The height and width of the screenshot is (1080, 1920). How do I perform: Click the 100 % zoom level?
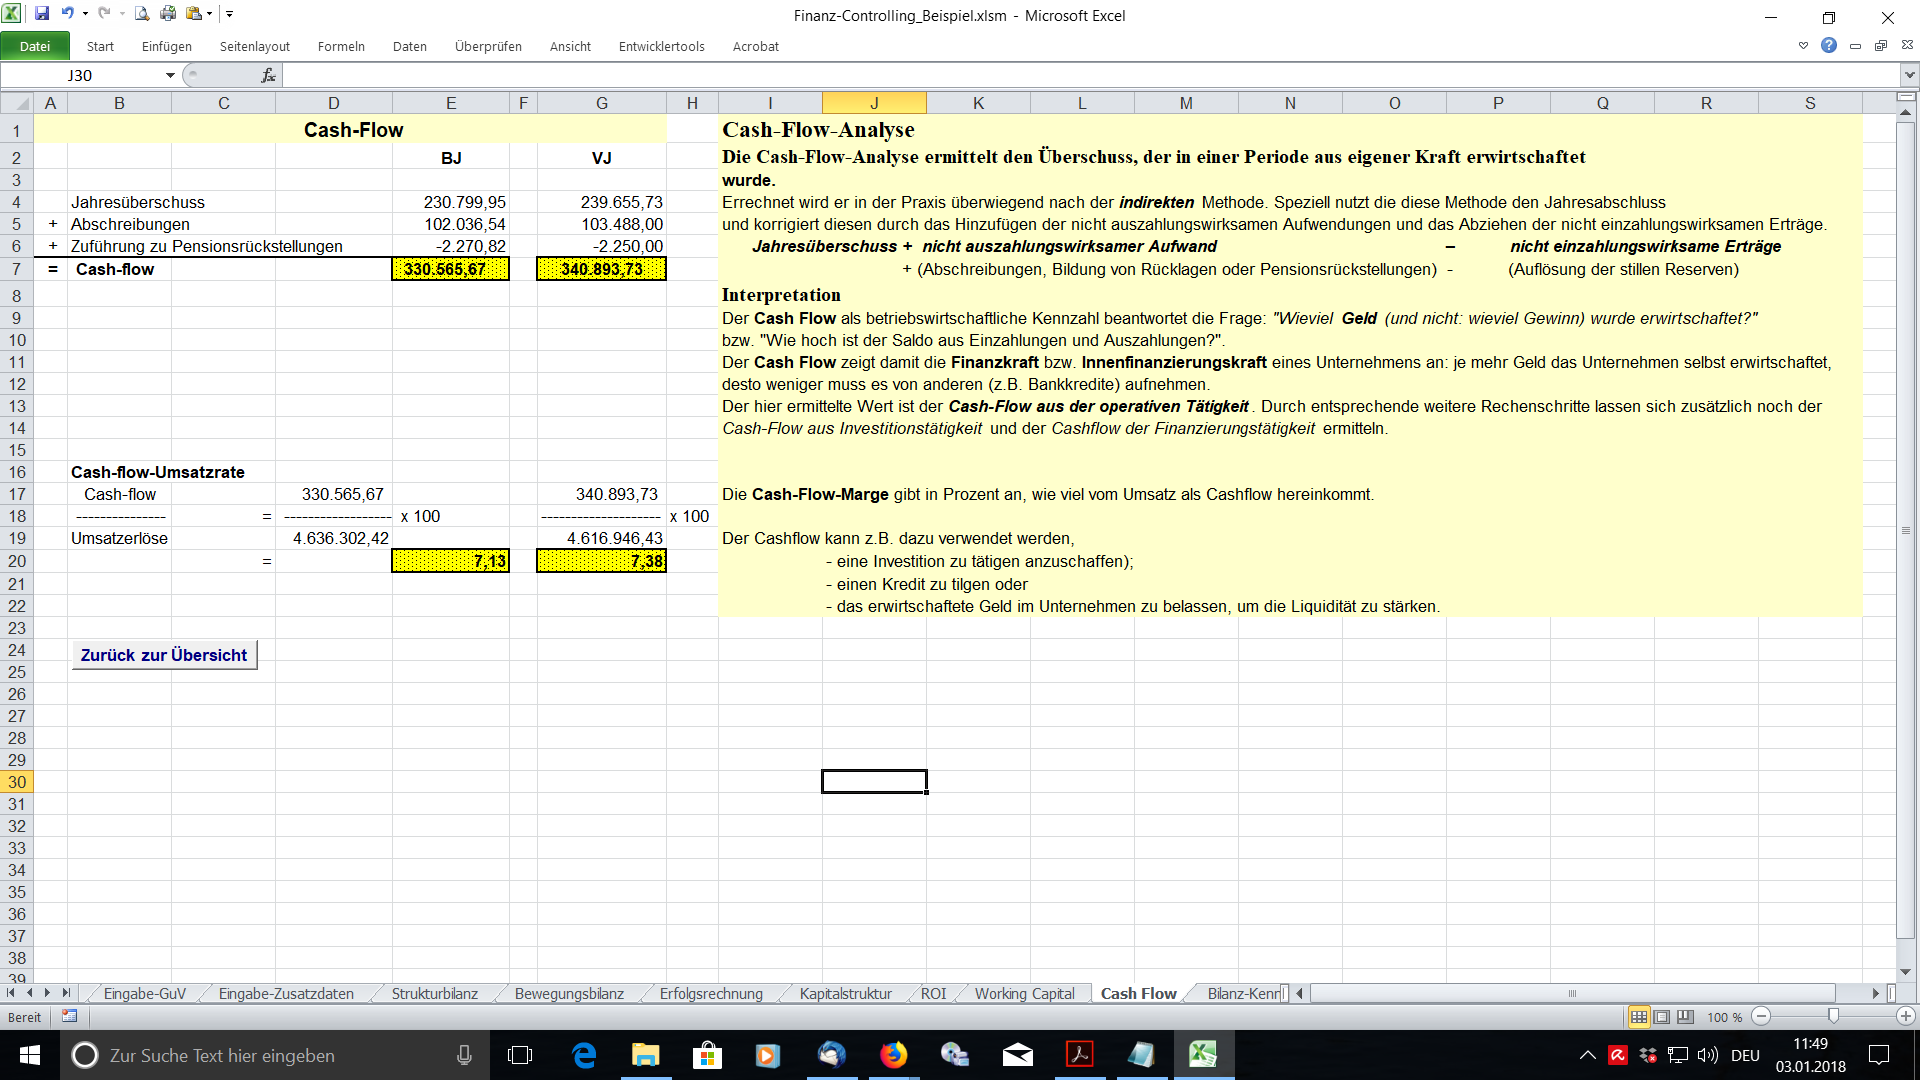click(1724, 1017)
